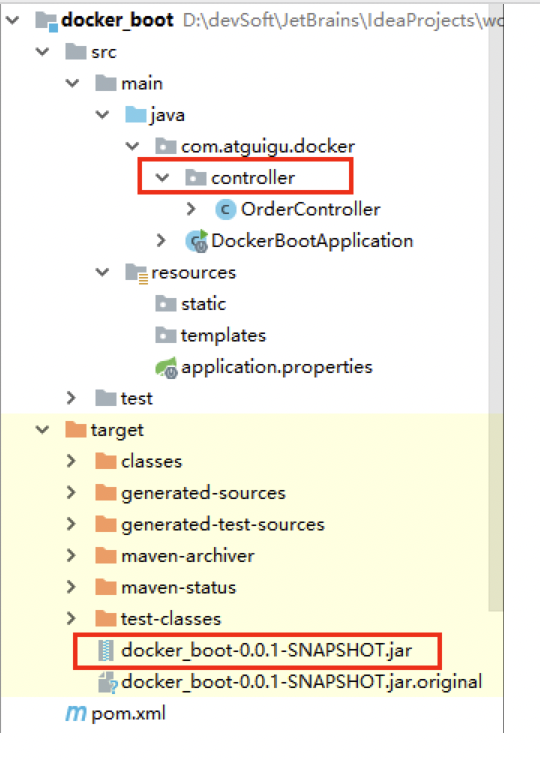Click the blue java source folder icon

pyautogui.click(x=136, y=115)
